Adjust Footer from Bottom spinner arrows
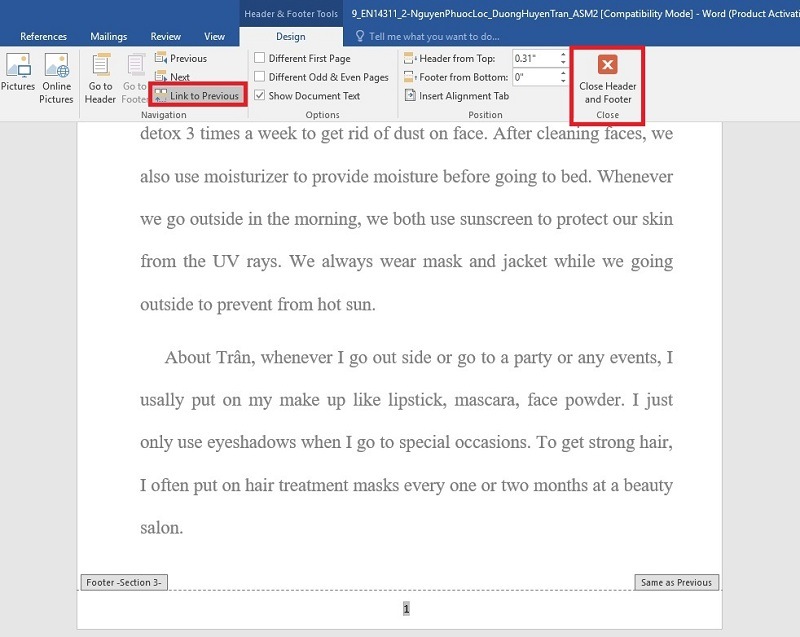This screenshot has height=637, width=800. click(x=564, y=77)
